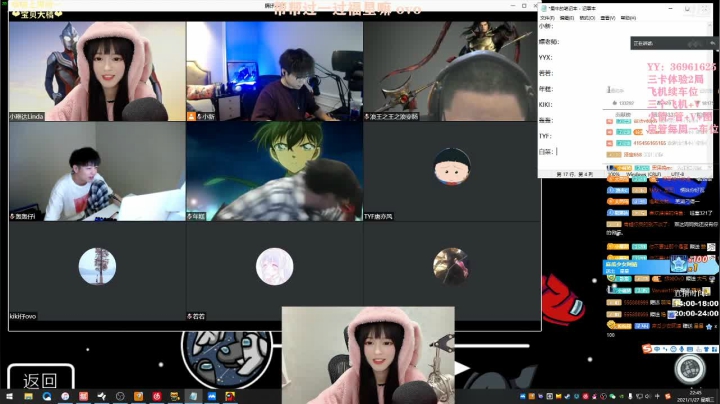
Task: Click the Notepad line labeled KIKI:
Action: (x=545, y=105)
